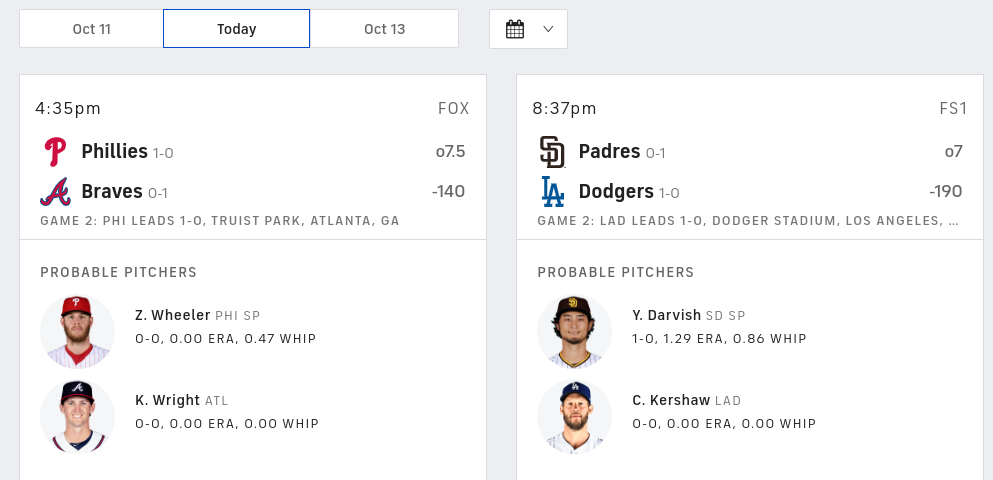Go to the Oct 13 tab
The image size is (993, 480).
pyautogui.click(x=384, y=29)
